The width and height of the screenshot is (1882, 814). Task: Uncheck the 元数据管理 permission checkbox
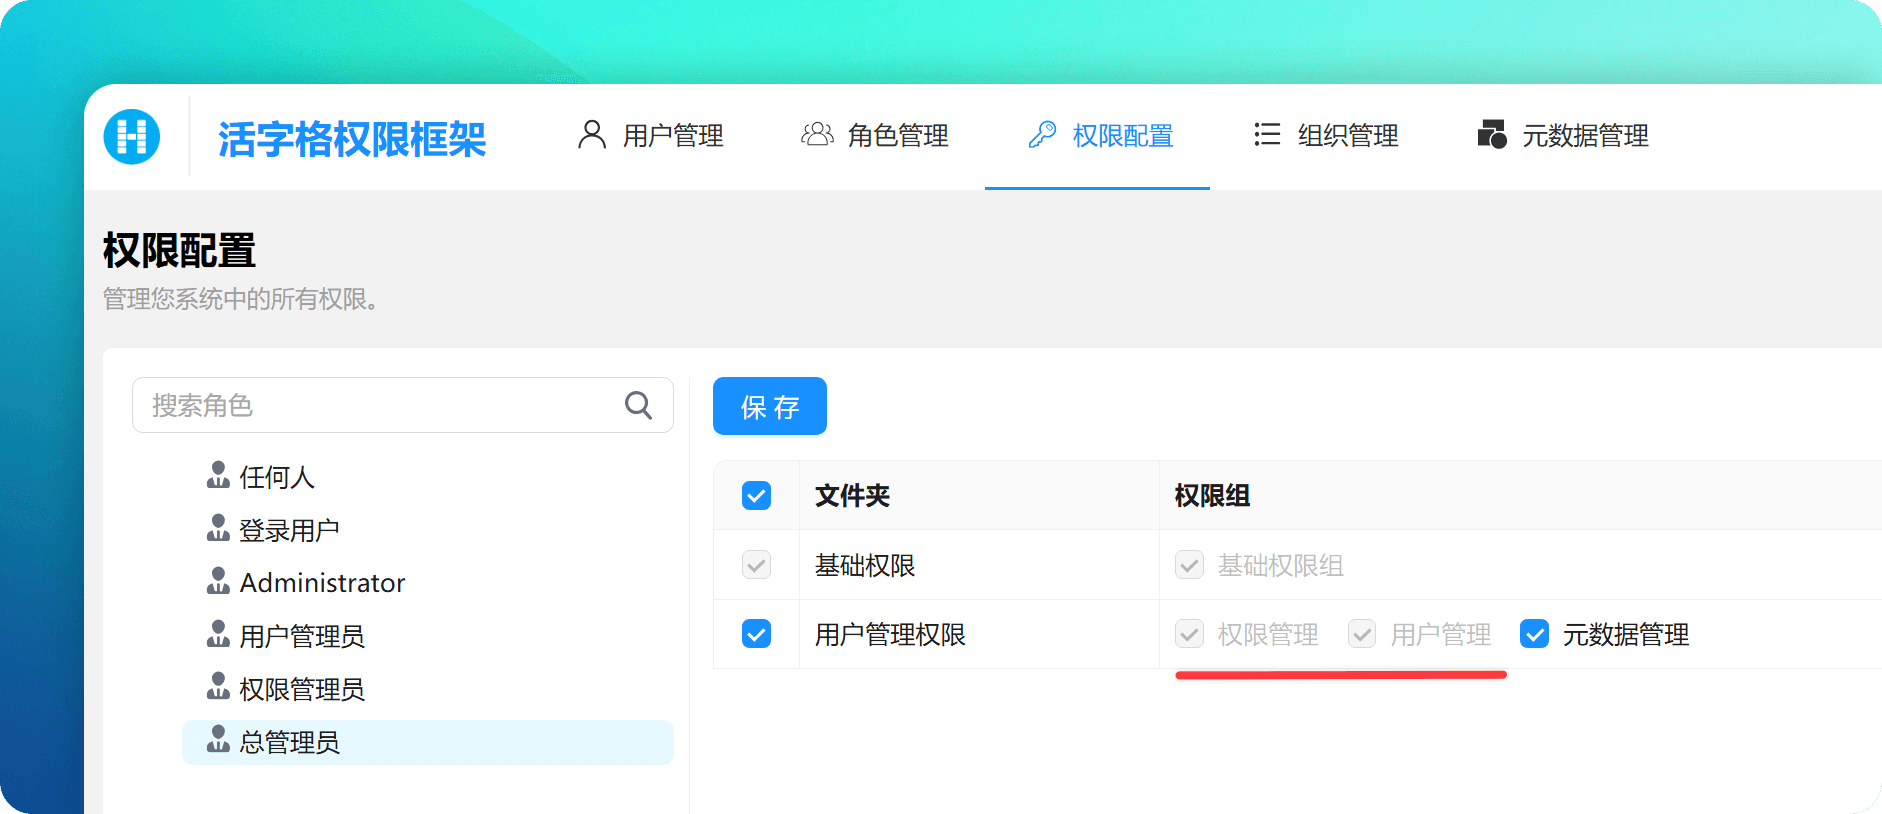pos(1534,634)
